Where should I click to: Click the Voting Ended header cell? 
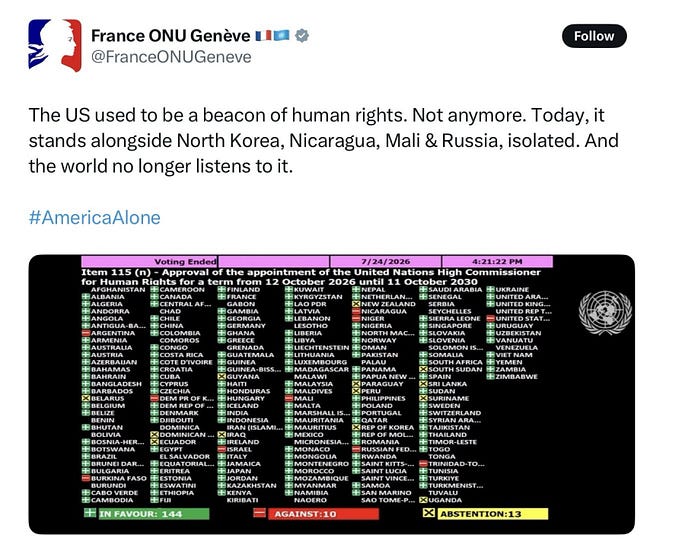149,261
